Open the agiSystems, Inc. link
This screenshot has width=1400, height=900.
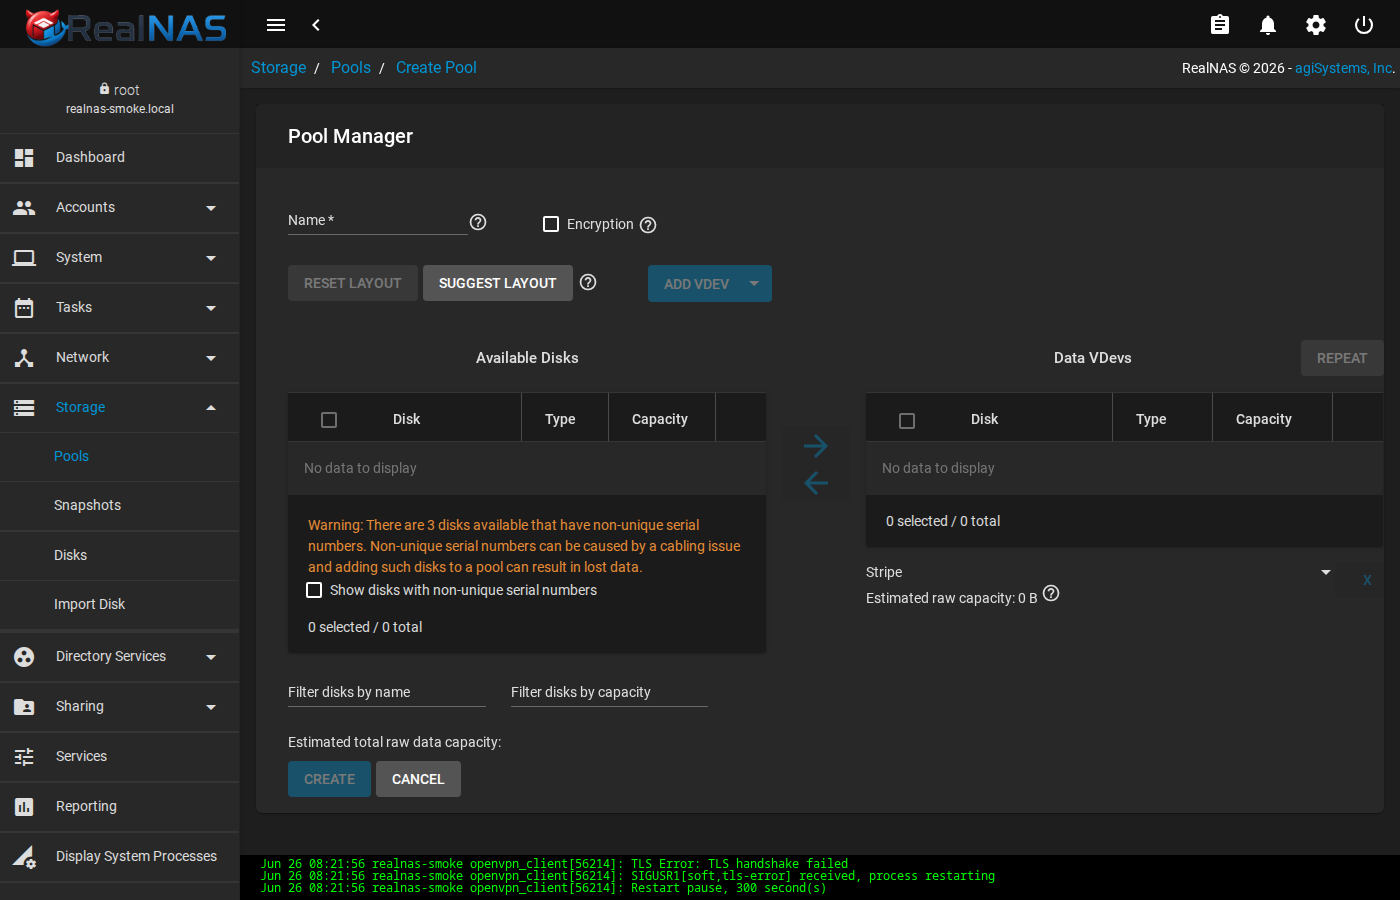tap(1344, 68)
